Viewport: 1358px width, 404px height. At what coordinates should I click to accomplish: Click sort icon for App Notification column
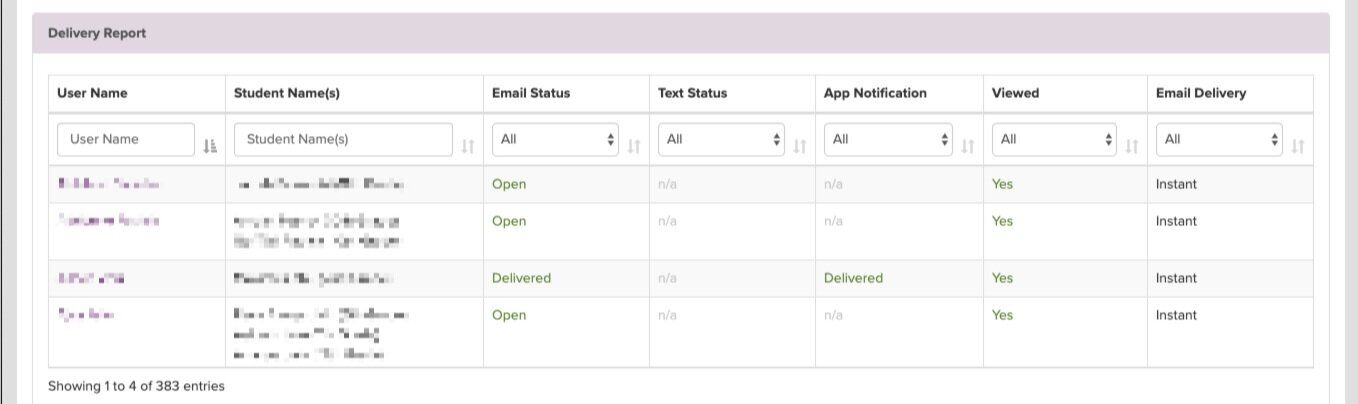pos(967,146)
